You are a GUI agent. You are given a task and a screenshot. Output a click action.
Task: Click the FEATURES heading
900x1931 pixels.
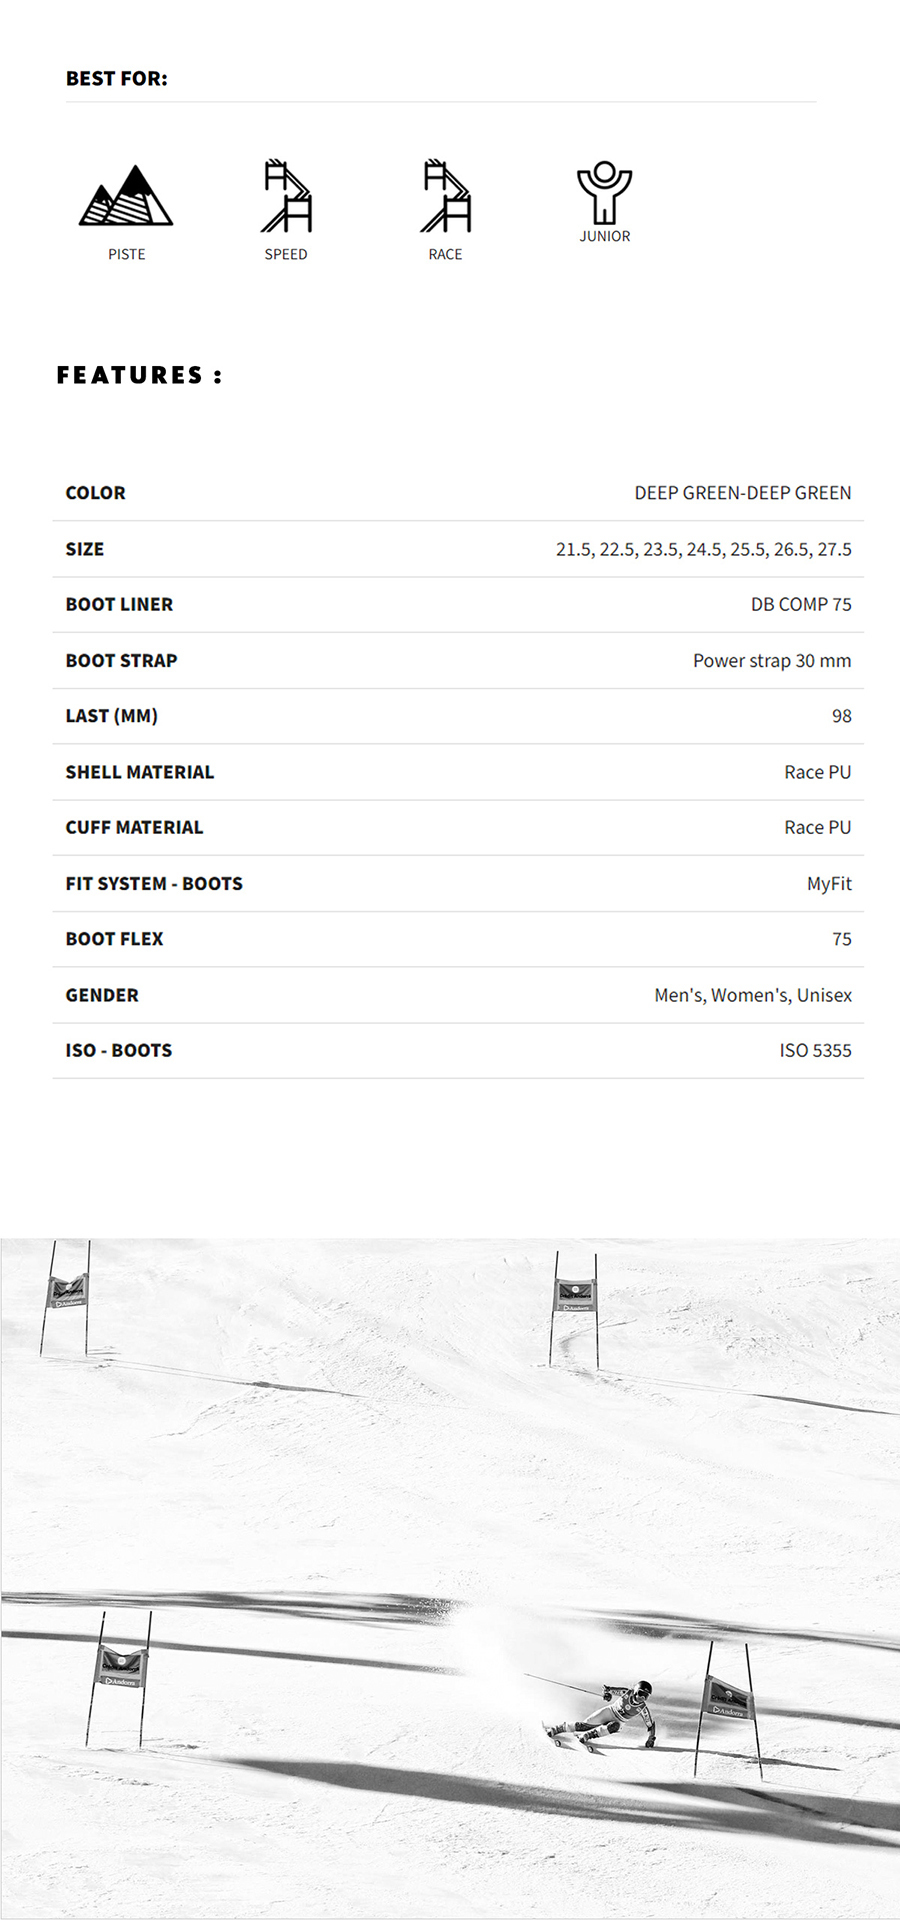139,376
